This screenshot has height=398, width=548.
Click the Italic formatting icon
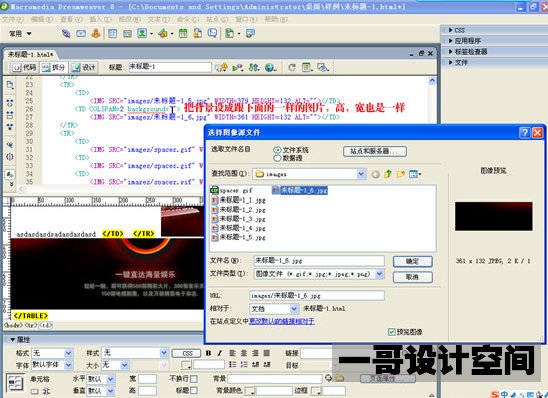click(219, 353)
